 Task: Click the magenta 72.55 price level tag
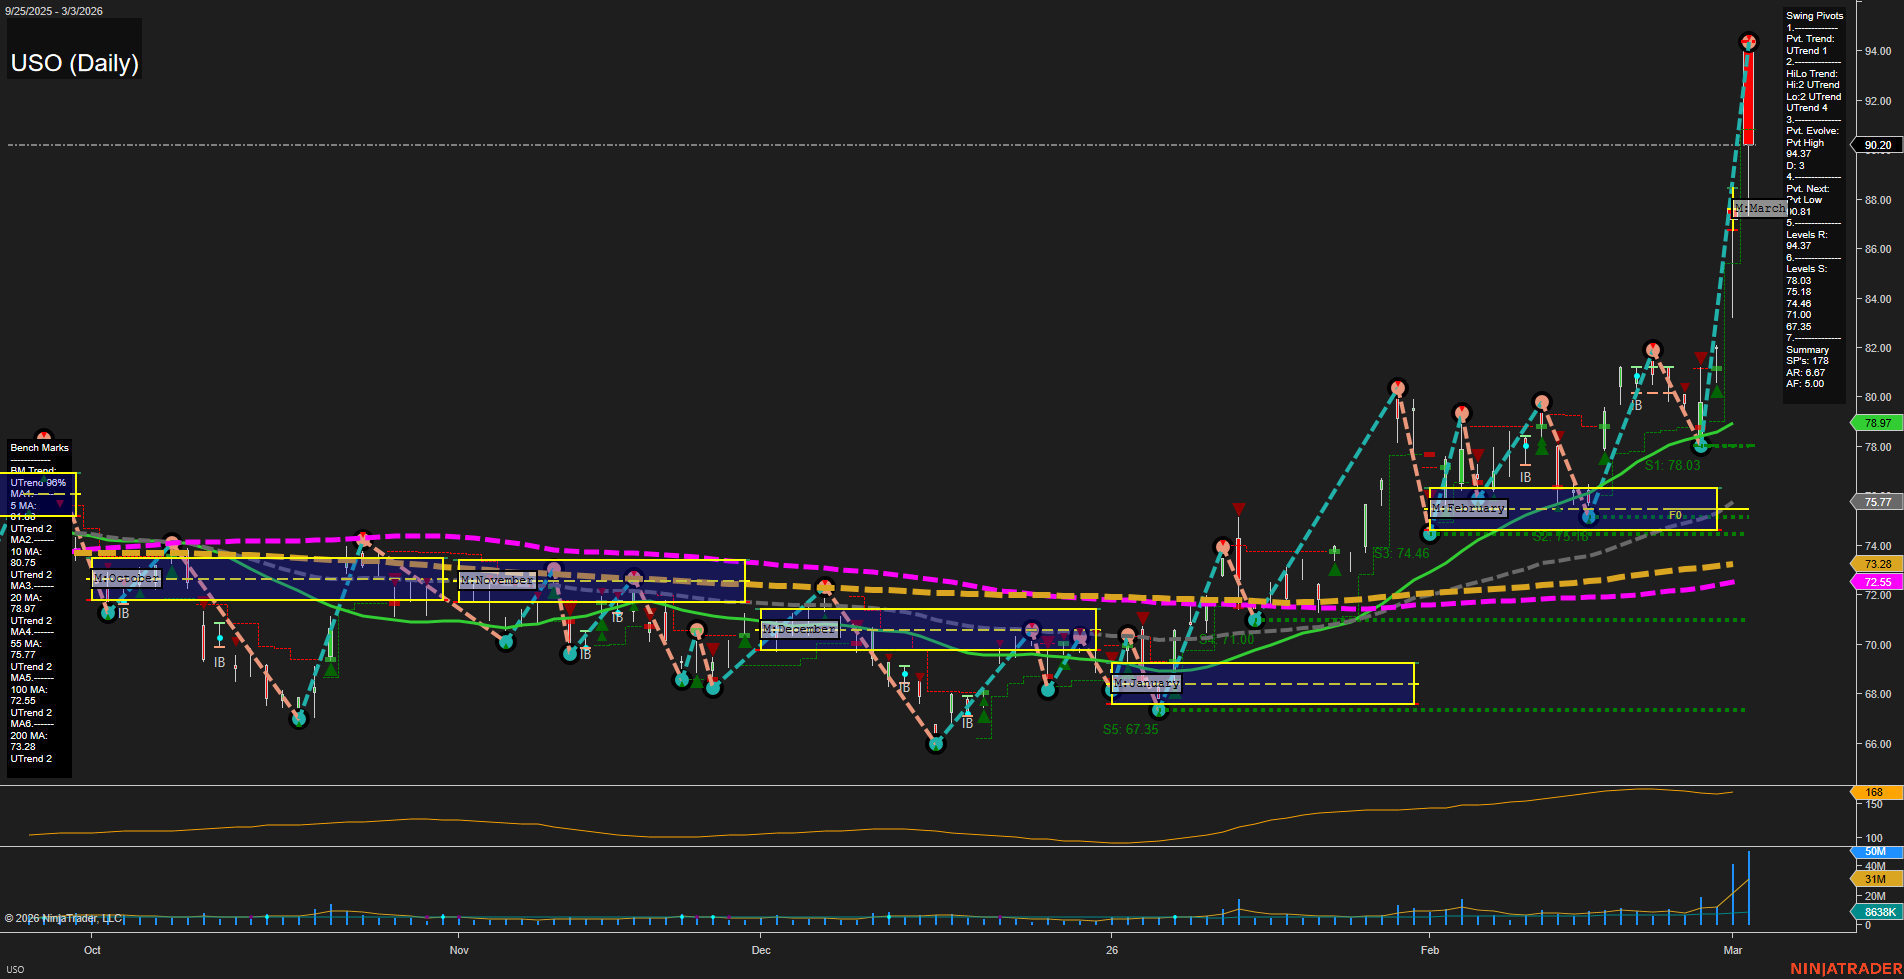pyautogui.click(x=1877, y=581)
